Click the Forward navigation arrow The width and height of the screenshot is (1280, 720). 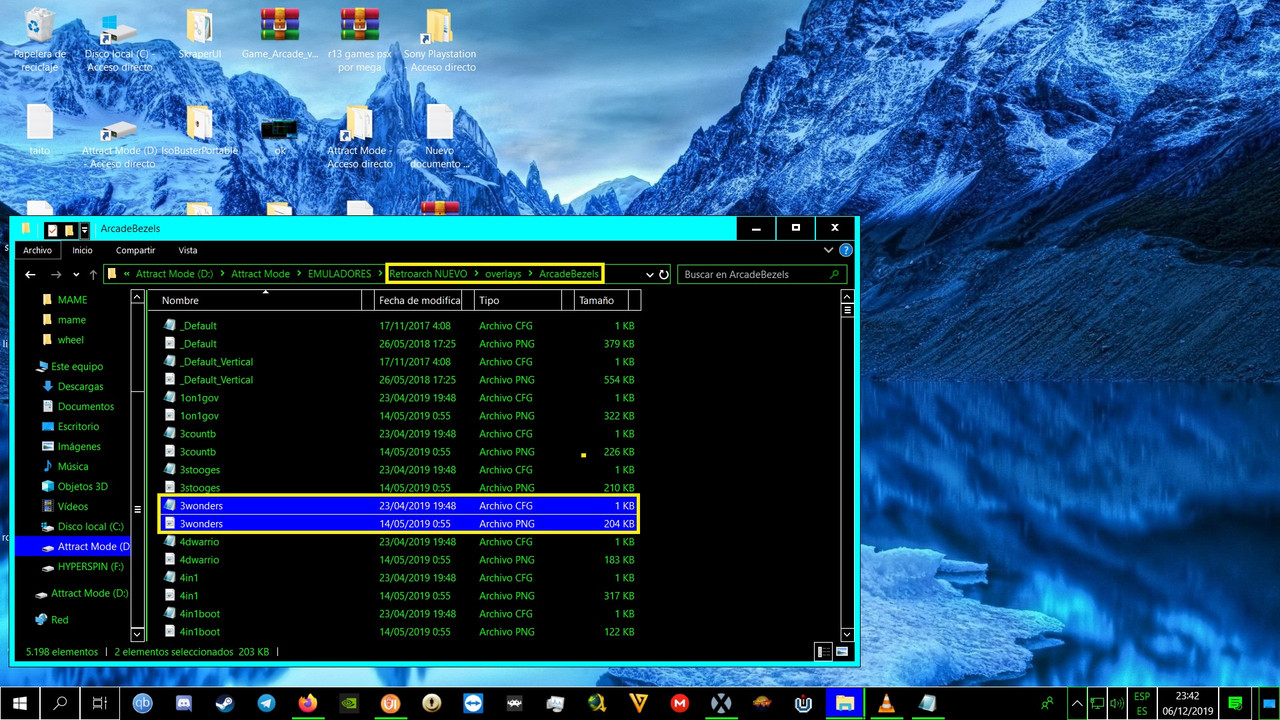tap(56, 274)
